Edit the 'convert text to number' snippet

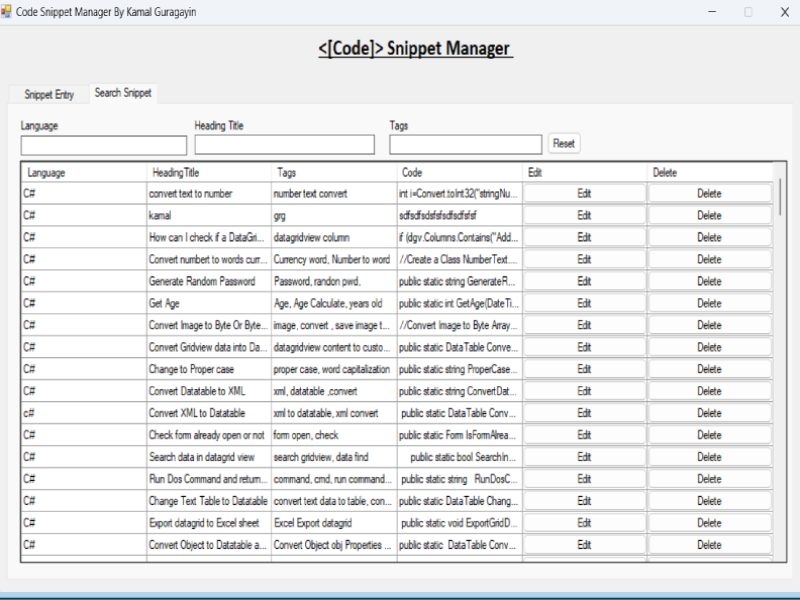584,193
